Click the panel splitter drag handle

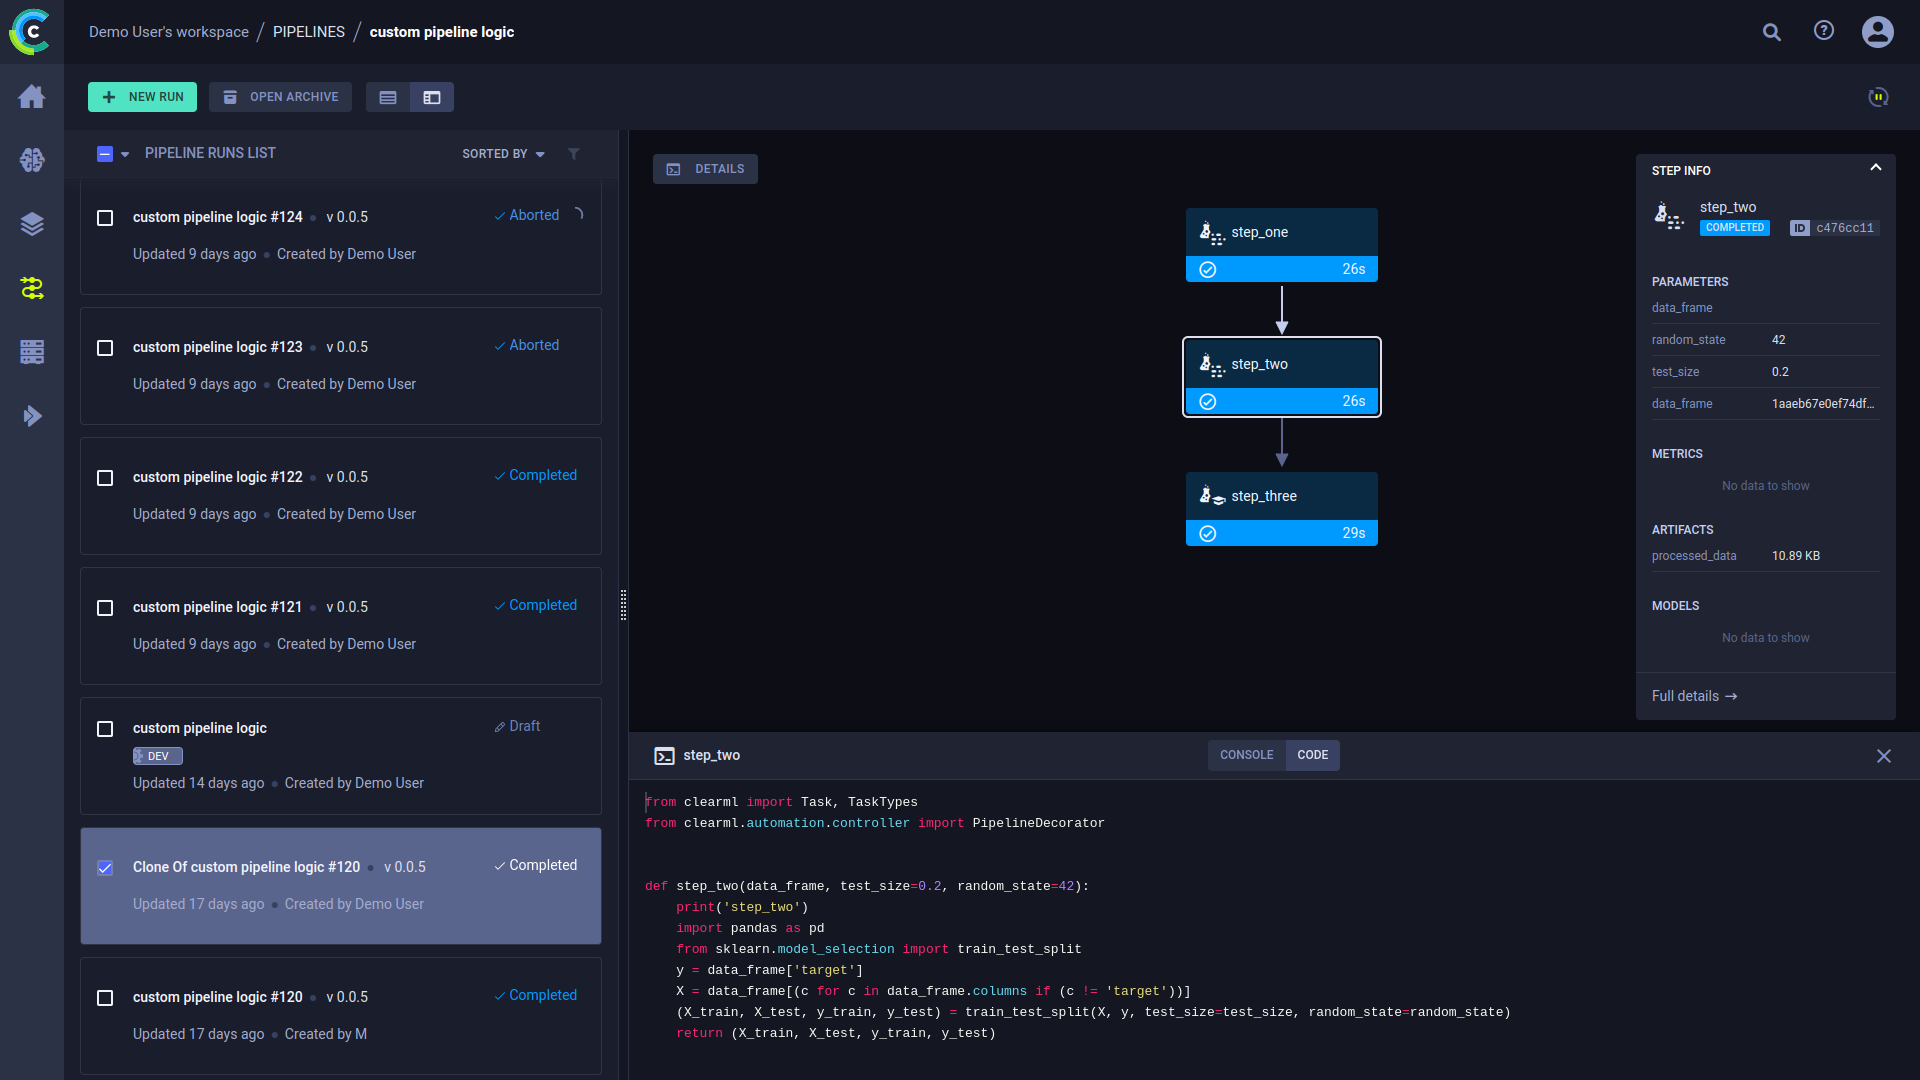click(x=624, y=605)
